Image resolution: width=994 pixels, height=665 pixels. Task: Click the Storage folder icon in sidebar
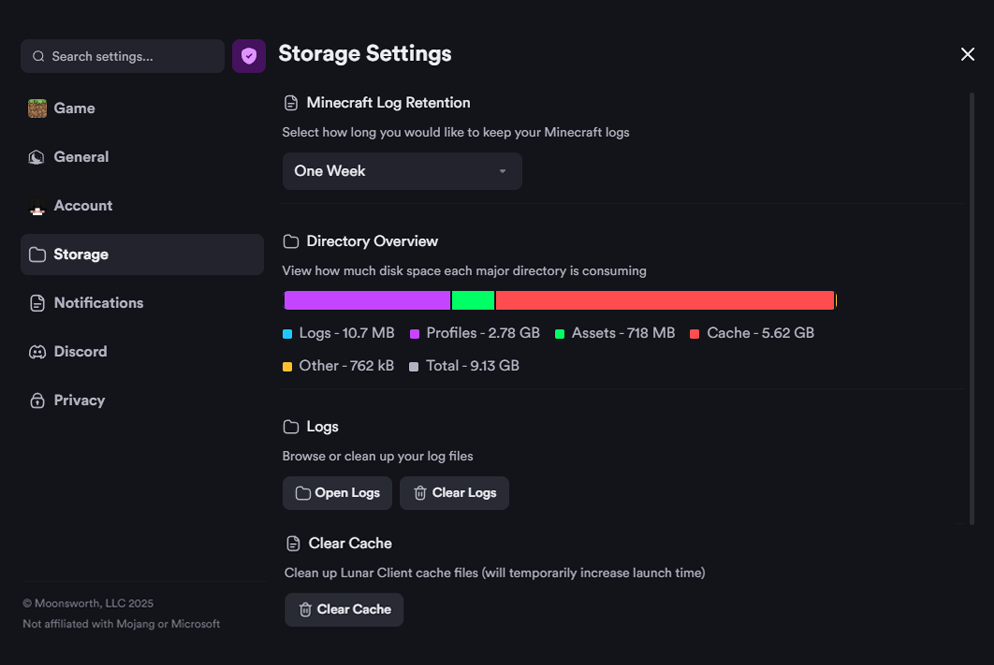point(37,255)
